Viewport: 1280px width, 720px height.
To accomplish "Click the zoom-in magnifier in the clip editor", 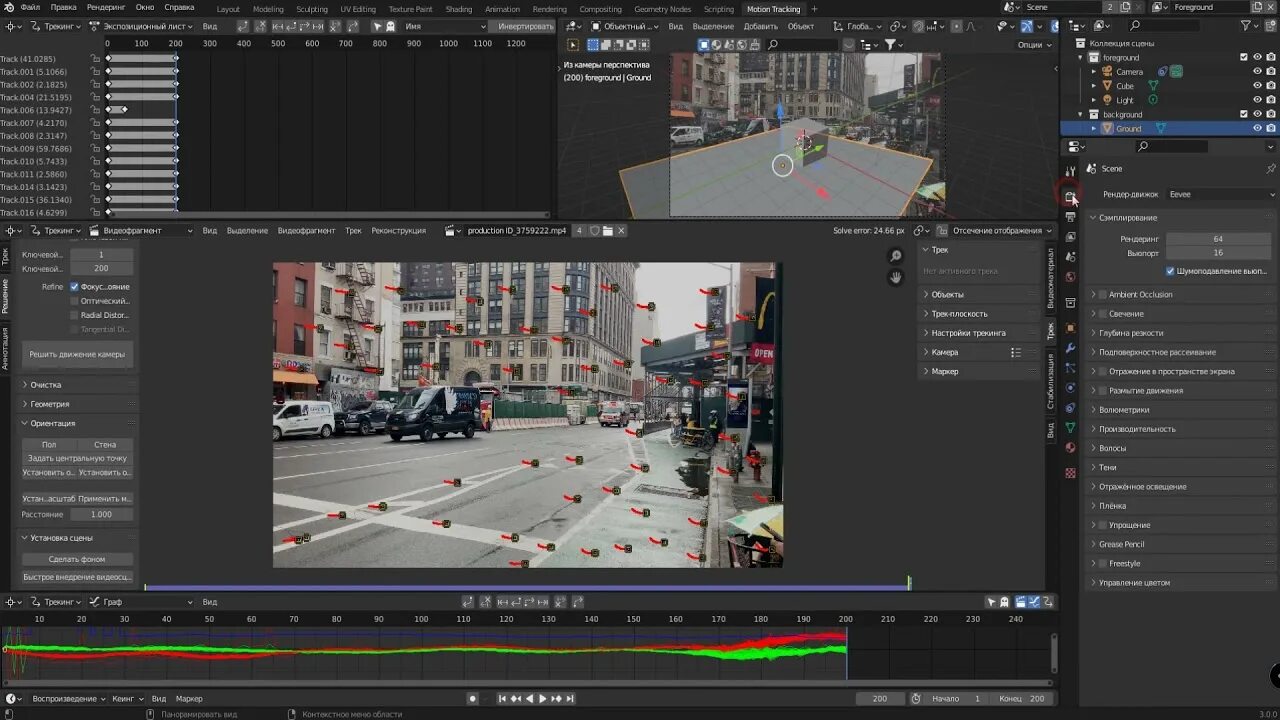I will coord(895,256).
